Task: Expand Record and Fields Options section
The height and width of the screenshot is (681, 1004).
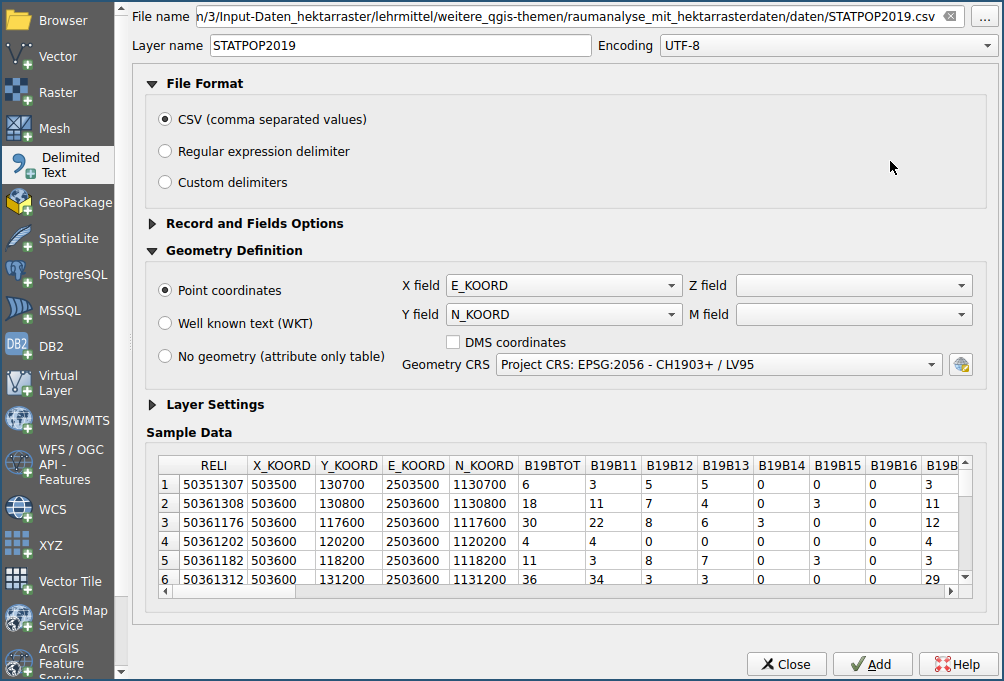Action: [x=153, y=224]
